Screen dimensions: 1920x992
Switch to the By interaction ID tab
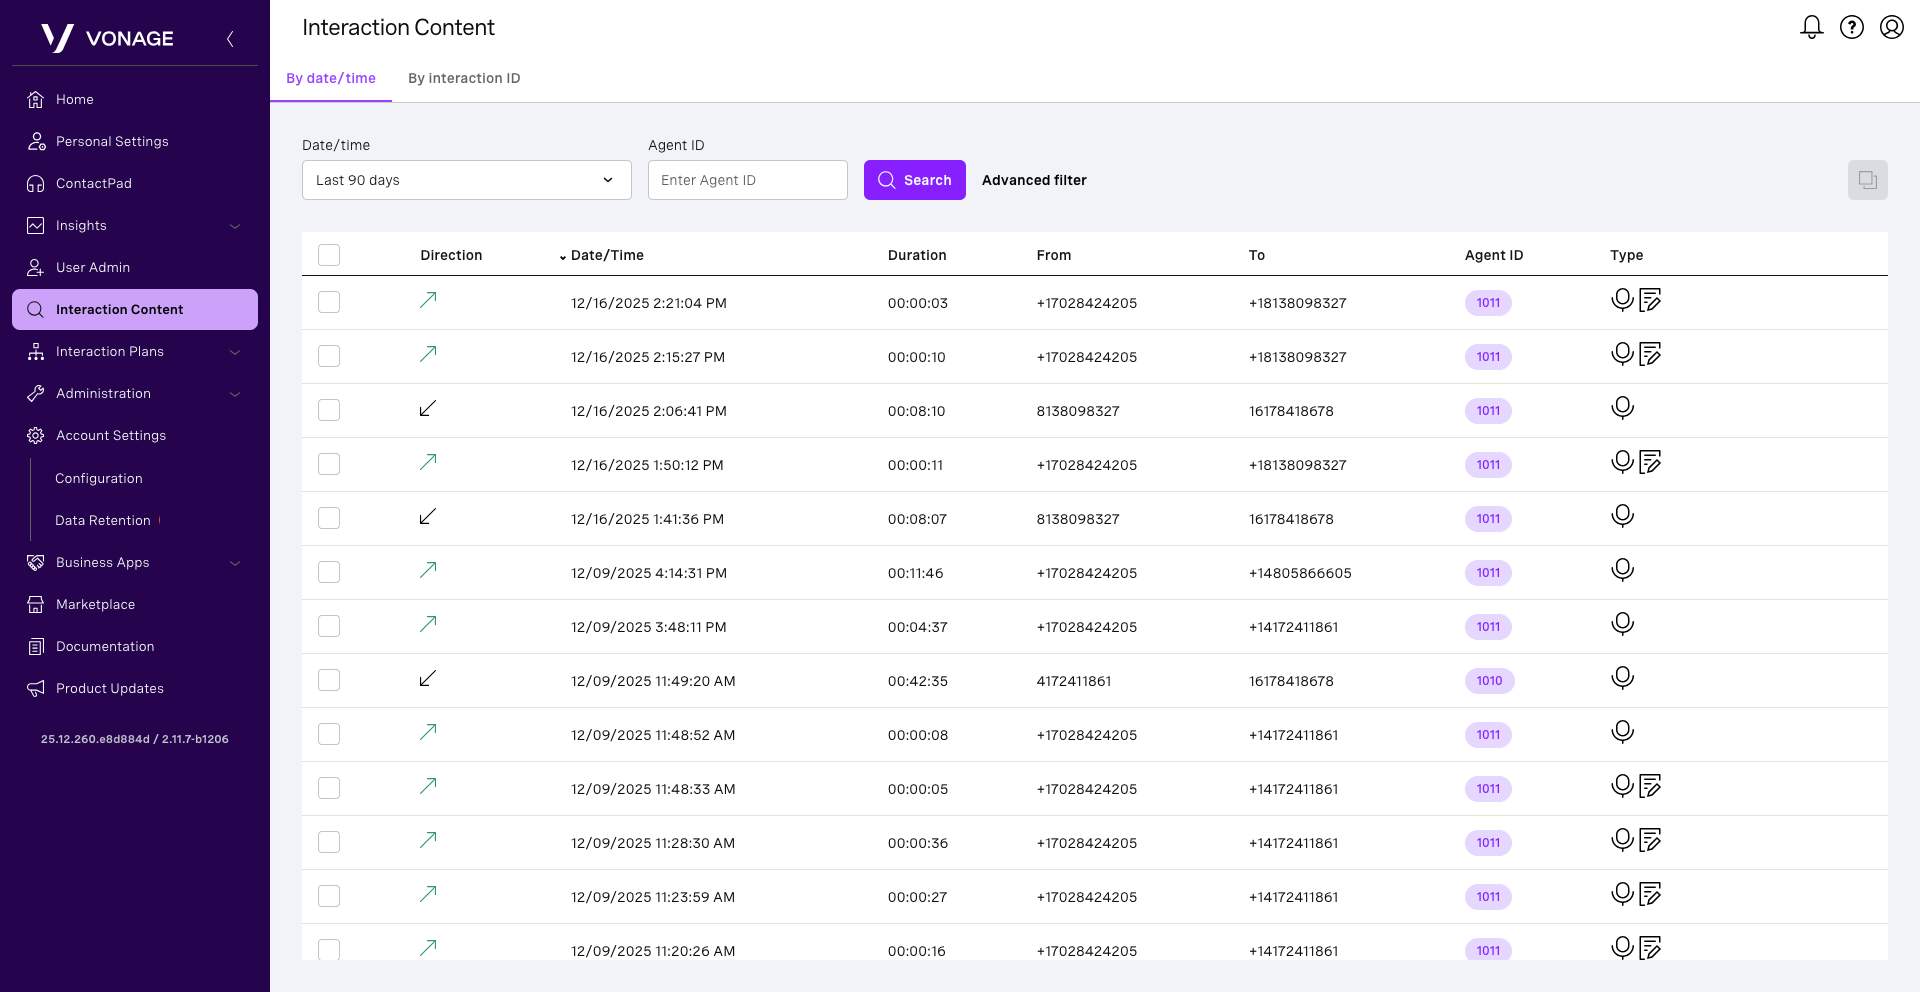pyautogui.click(x=464, y=78)
